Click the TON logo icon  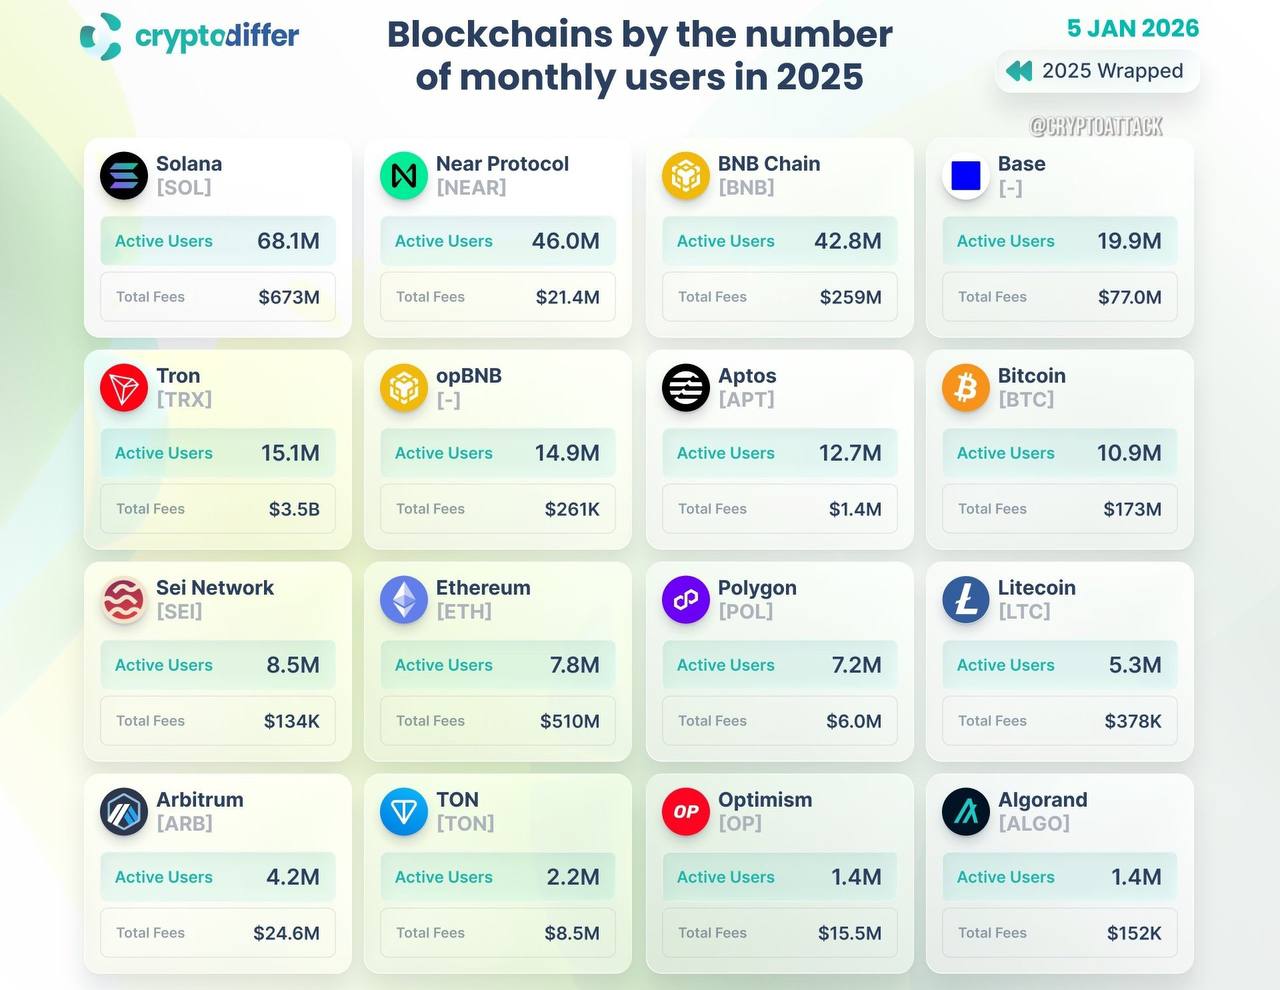pos(404,812)
